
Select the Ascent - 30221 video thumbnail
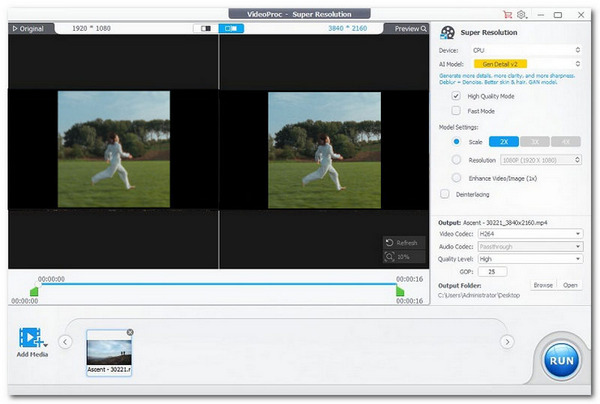[109, 352]
